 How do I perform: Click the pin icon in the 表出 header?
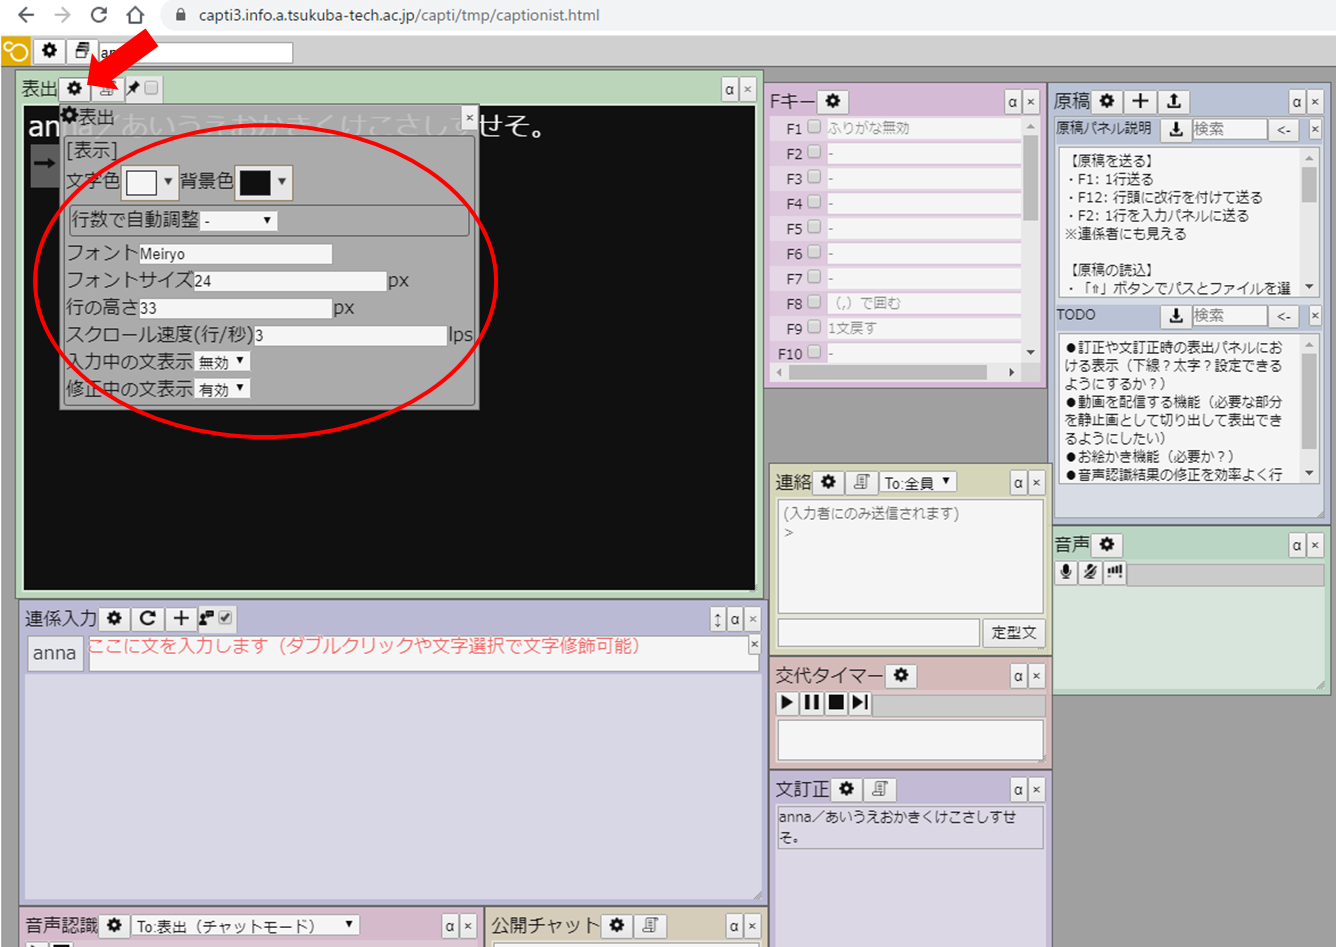pos(132,88)
